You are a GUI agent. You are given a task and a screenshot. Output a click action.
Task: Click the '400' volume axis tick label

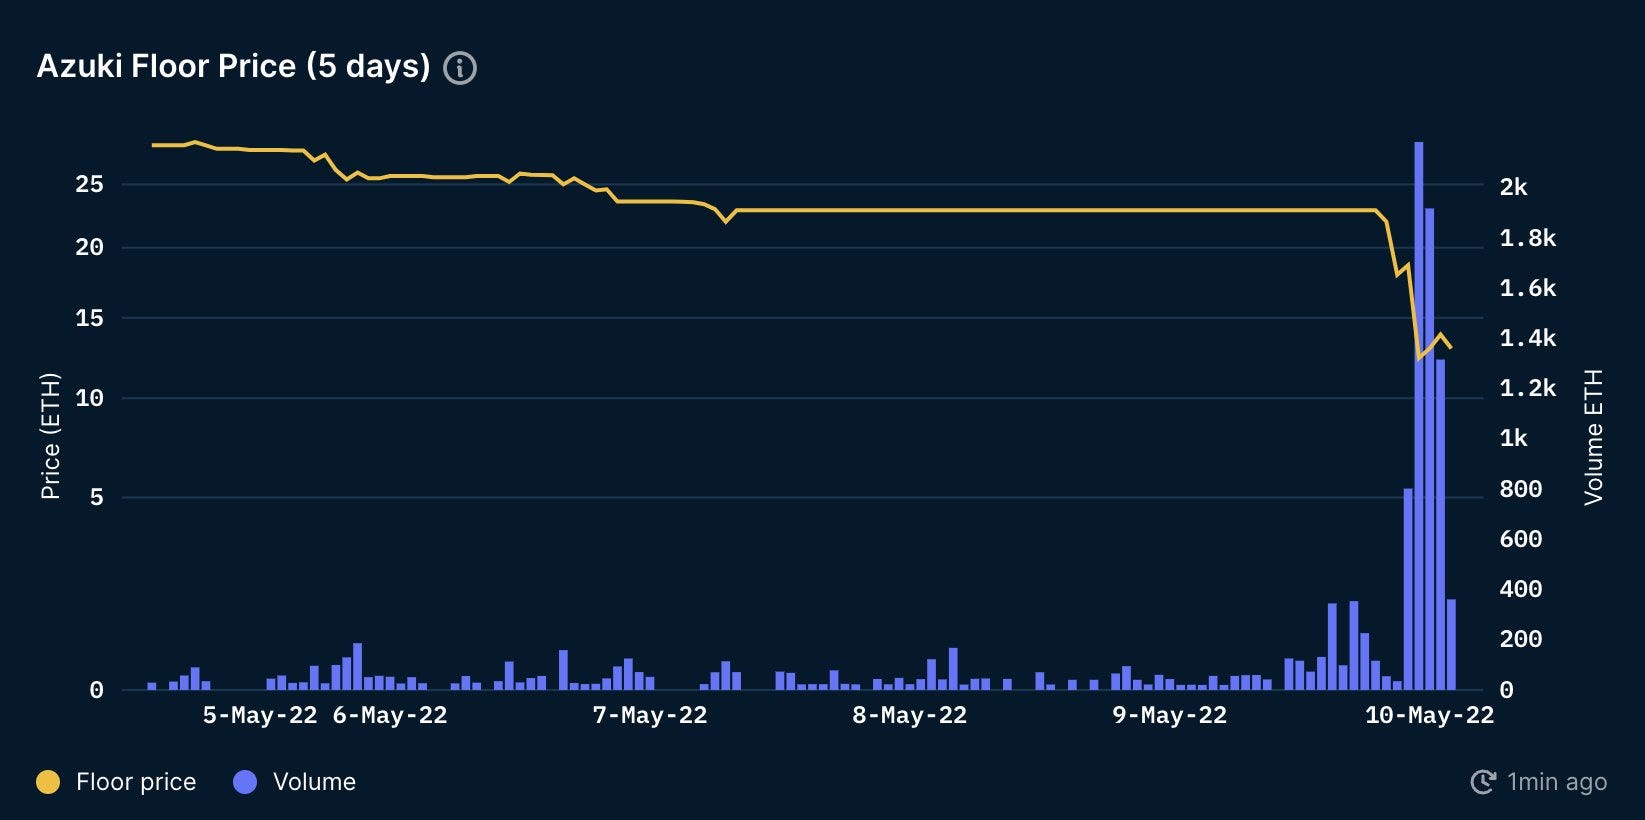coord(1520,589)
